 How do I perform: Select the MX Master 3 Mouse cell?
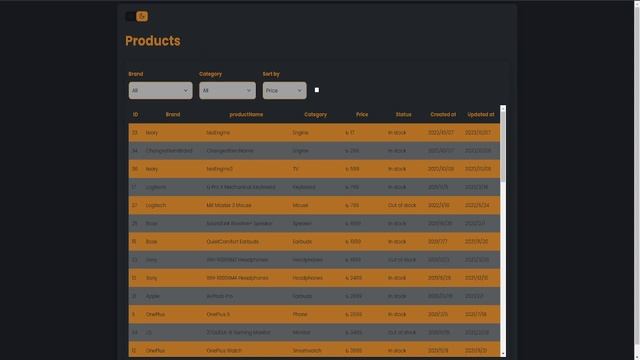coord(229,205)
